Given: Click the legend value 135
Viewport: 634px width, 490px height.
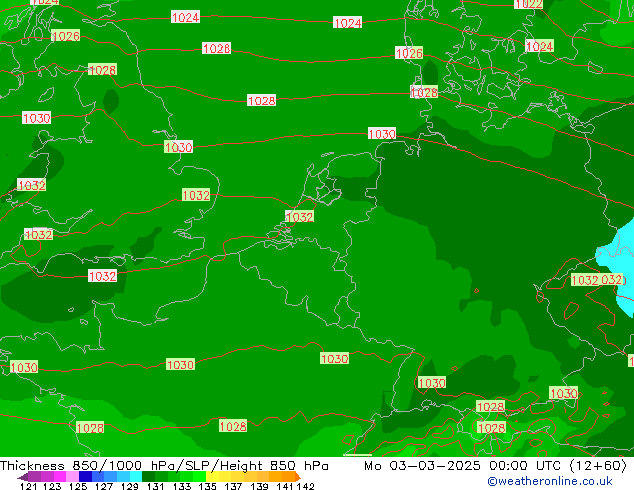Looking at the screenshot, I should 207,486.
